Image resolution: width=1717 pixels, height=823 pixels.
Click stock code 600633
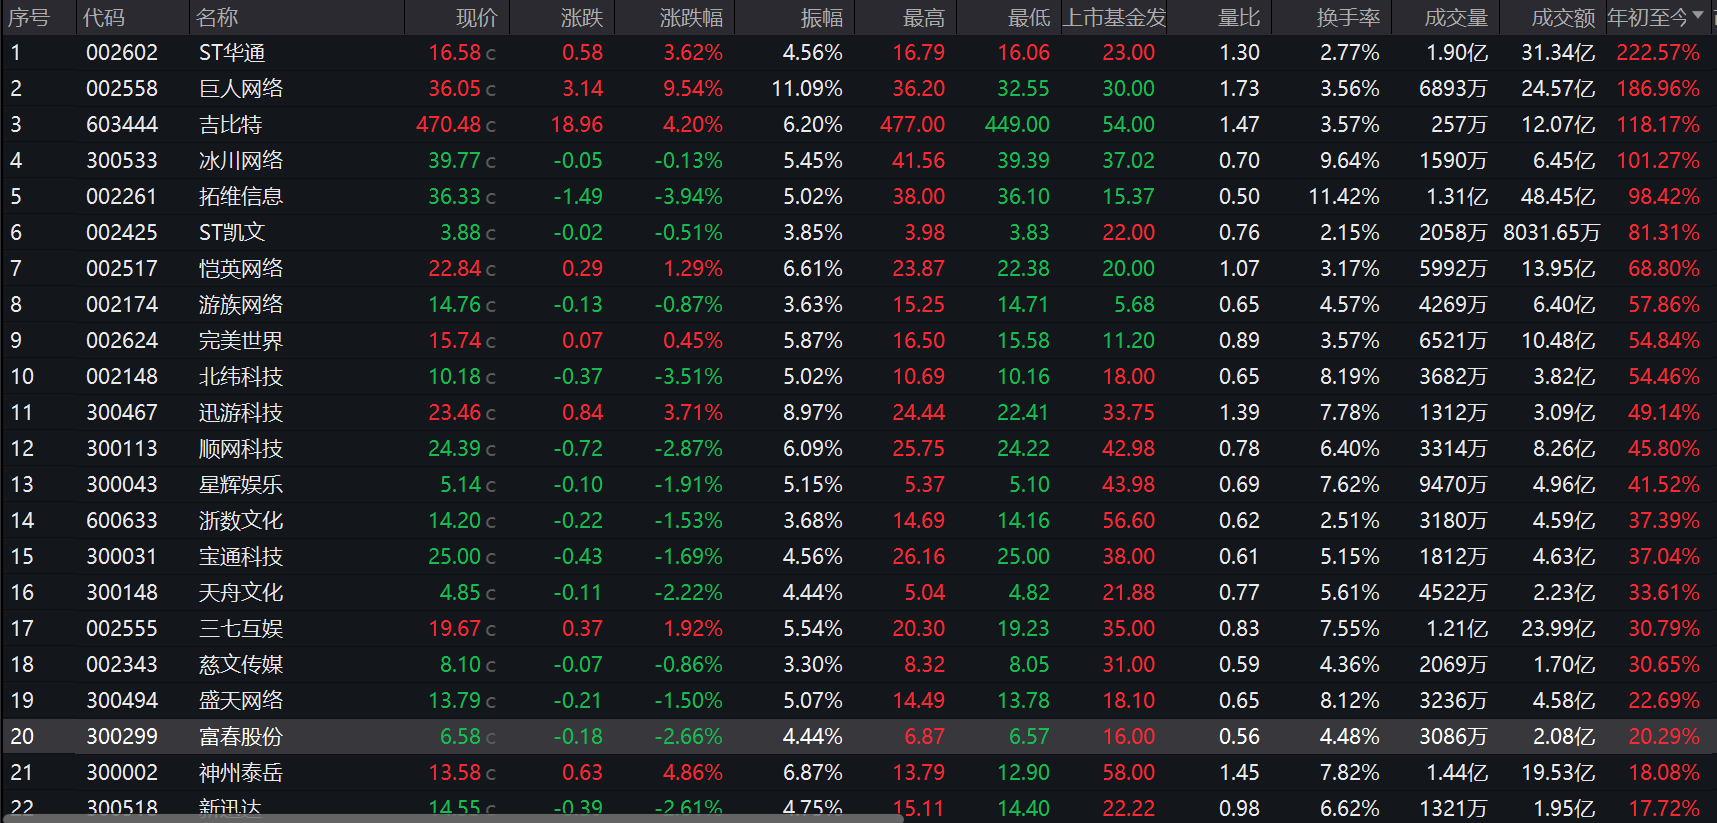pos(122,520)
